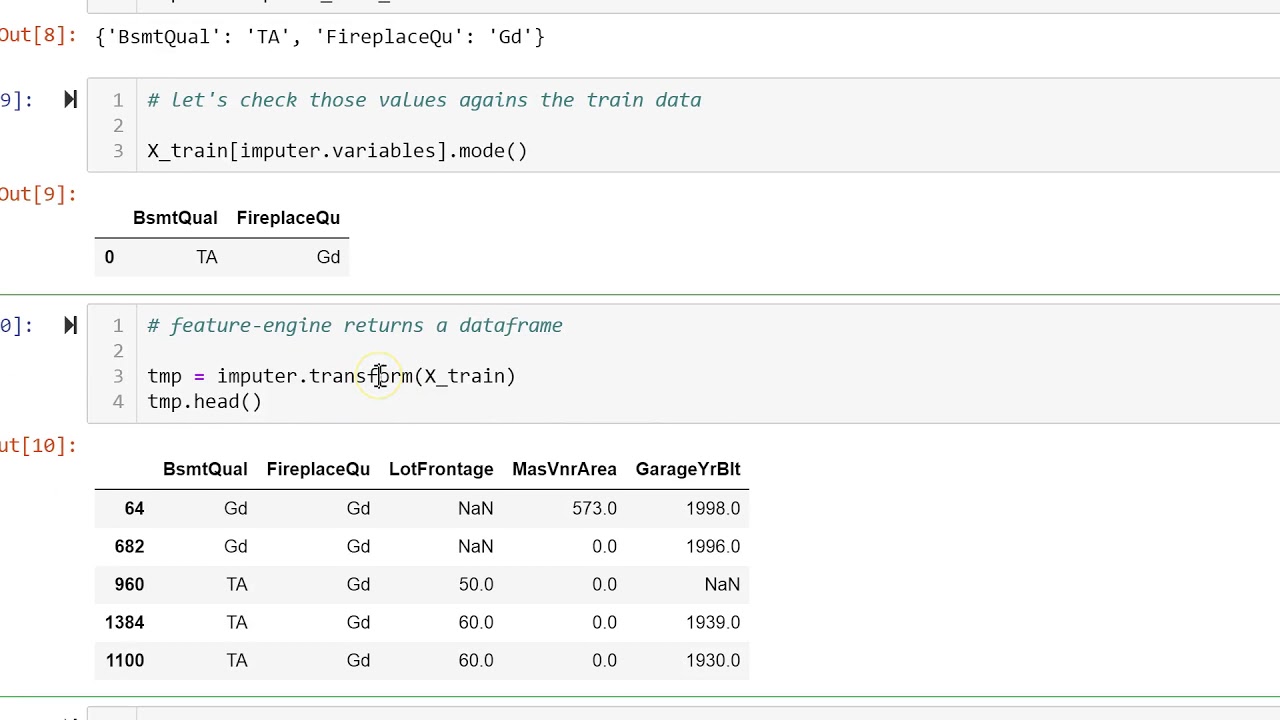Click the TA value in Out[9] table

[x=207, y=257]
